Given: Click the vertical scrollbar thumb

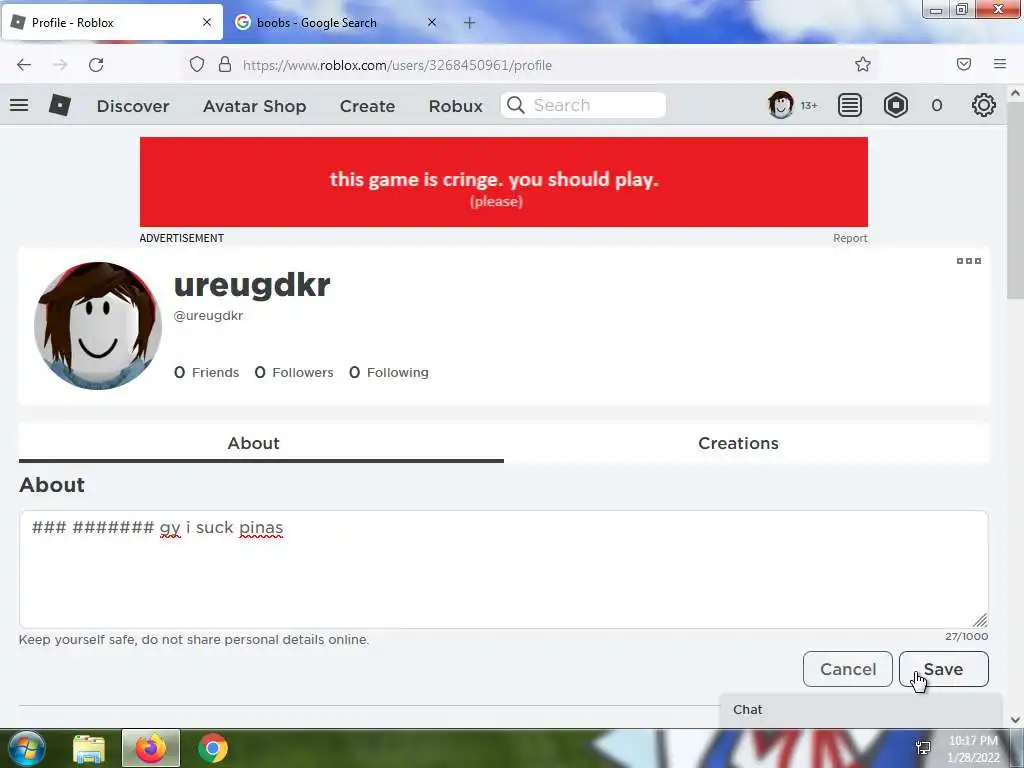Looking at the screenshot, I should point(1016,201).
